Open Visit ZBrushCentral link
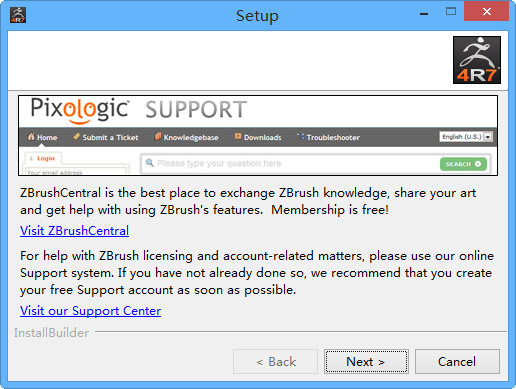 click(x=74, y=231)
